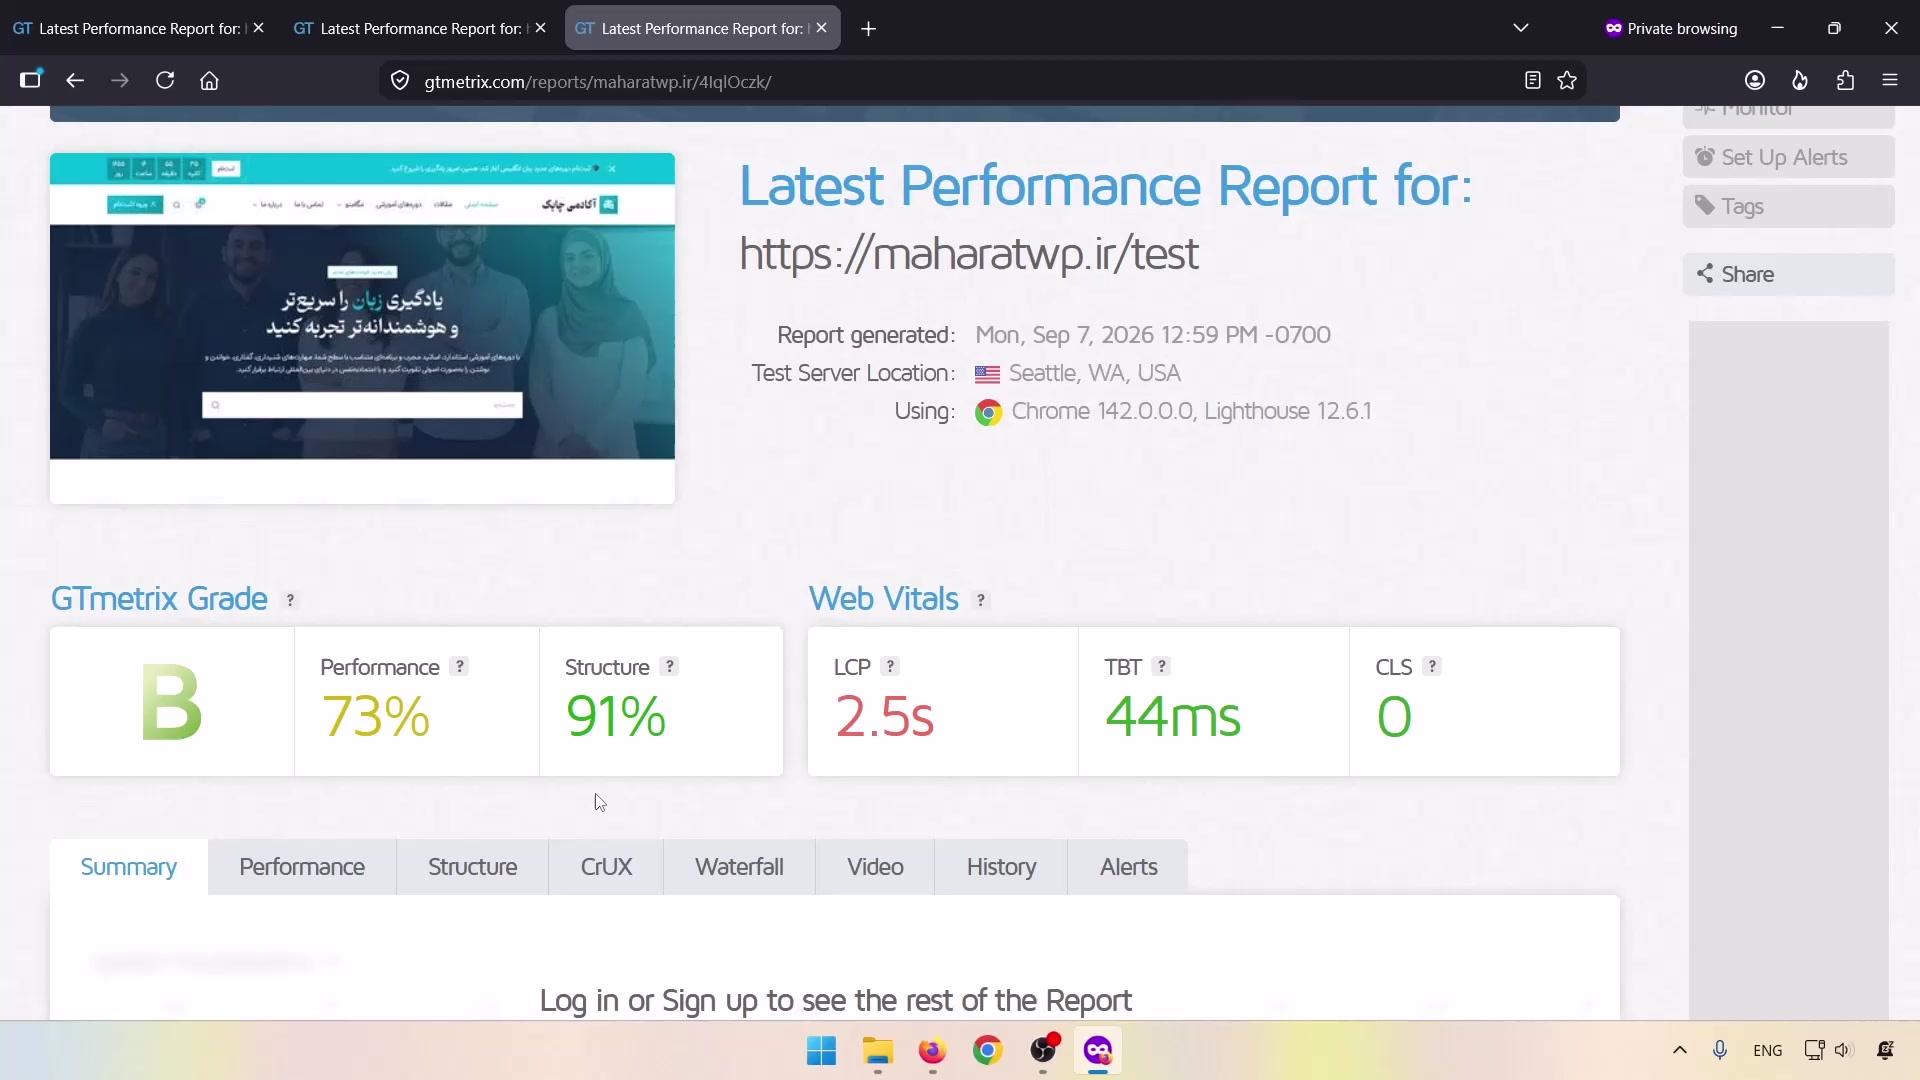
Task: Open File Explorer from the taskbar
Action: pyautogui.click(x=877, y=1051)
